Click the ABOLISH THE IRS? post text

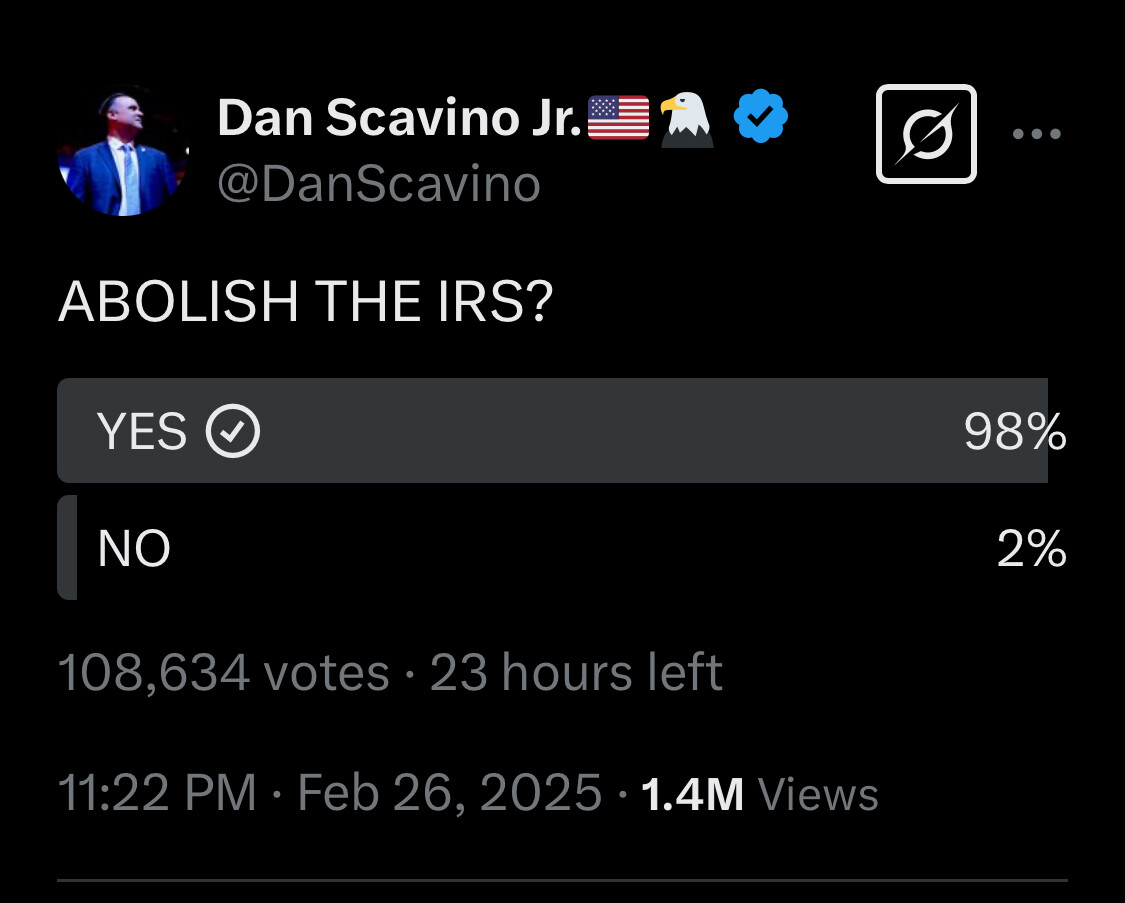point(305,302)
